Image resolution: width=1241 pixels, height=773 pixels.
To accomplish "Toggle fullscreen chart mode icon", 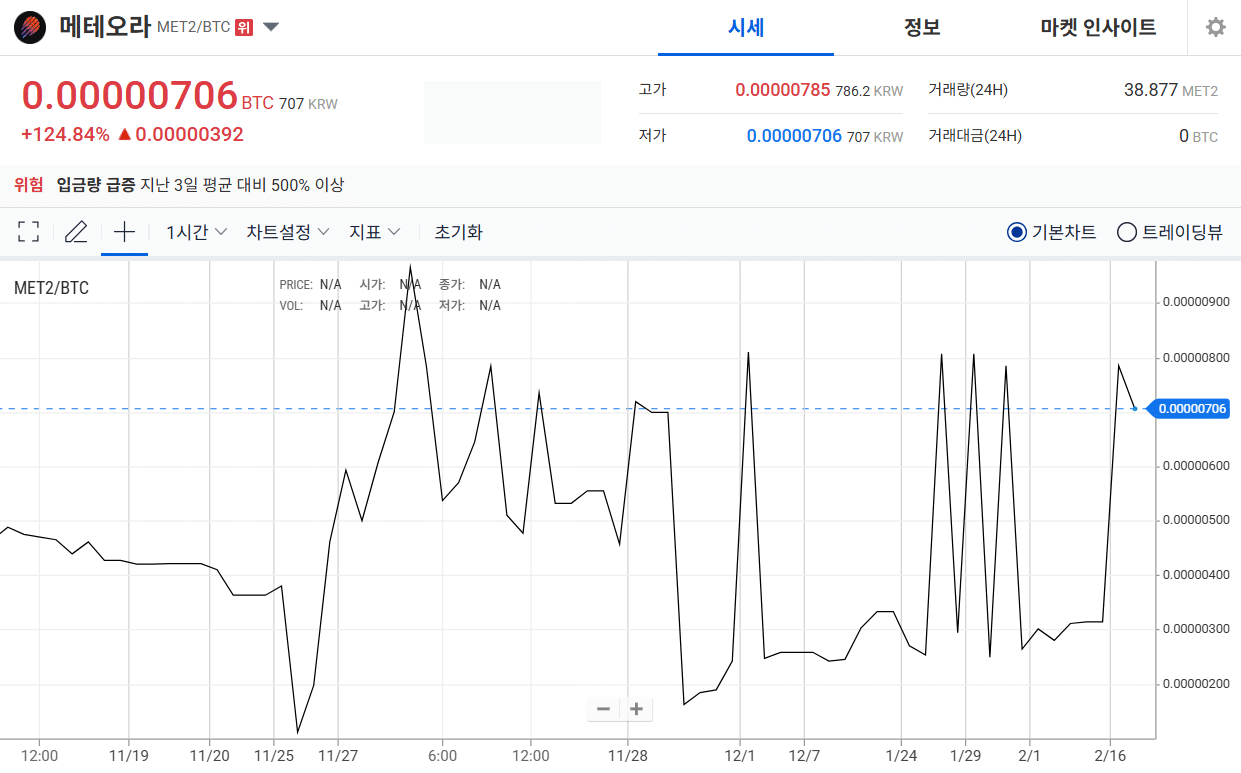I will (28, 232).
